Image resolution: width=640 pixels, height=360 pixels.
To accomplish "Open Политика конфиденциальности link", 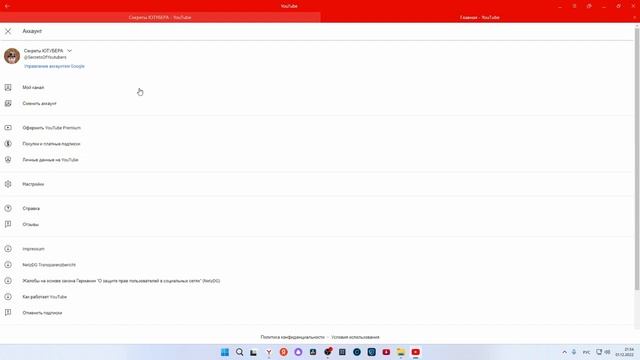I will click(x=292, y=337).
